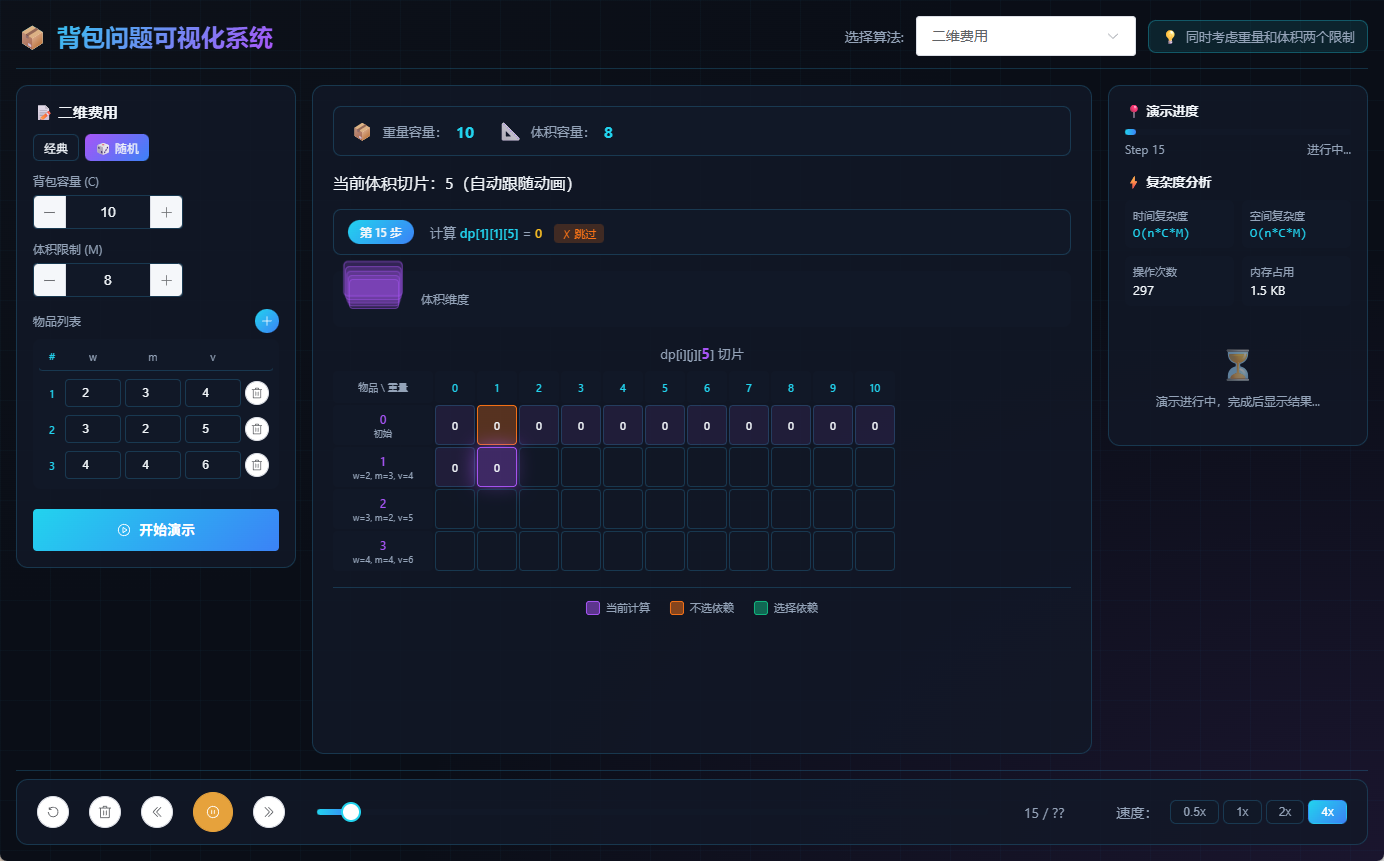Screen dimensions: 1384x861
Task: Edit item 1 weight field
Action: point(93,393)
